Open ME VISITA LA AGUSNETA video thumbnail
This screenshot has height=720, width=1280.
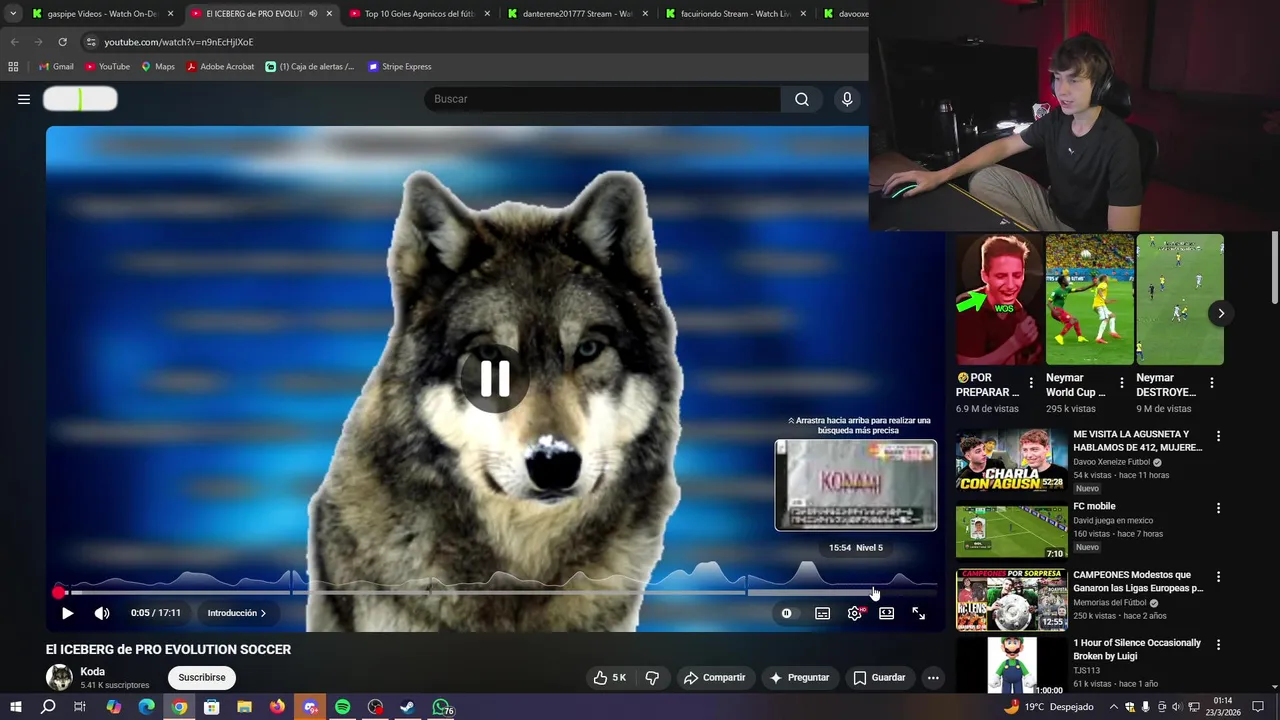pyautogui.click(x=1011, y=461)
